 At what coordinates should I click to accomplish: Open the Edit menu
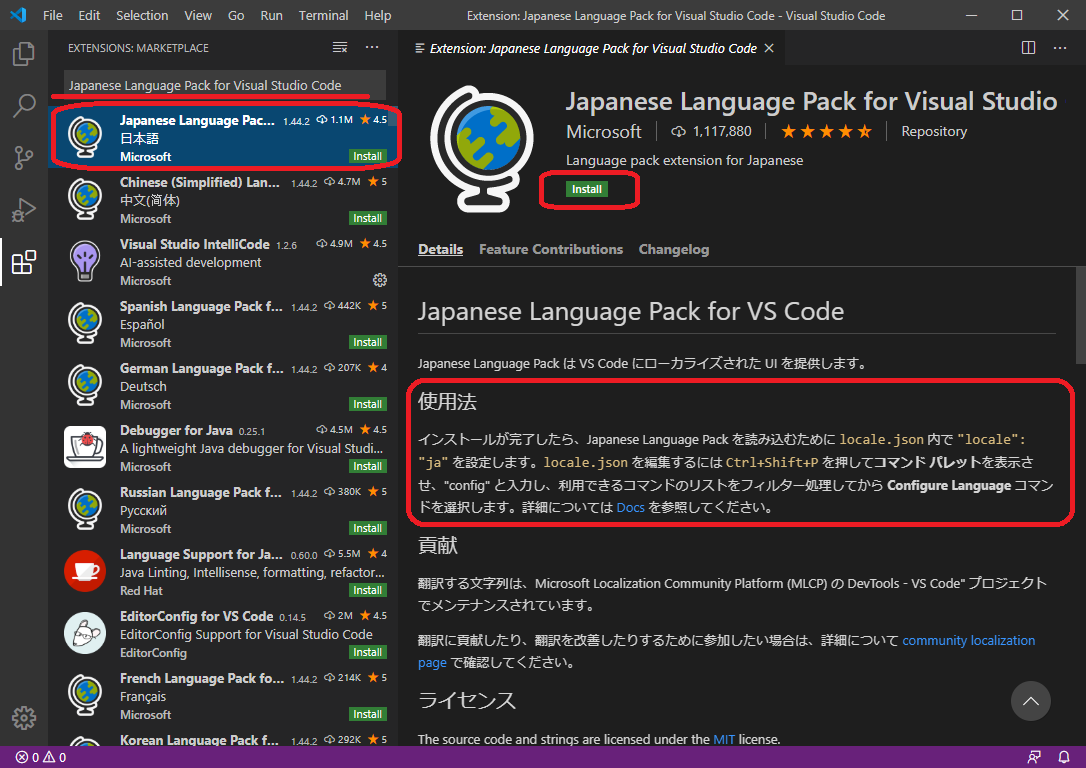(x=89, y=15)
